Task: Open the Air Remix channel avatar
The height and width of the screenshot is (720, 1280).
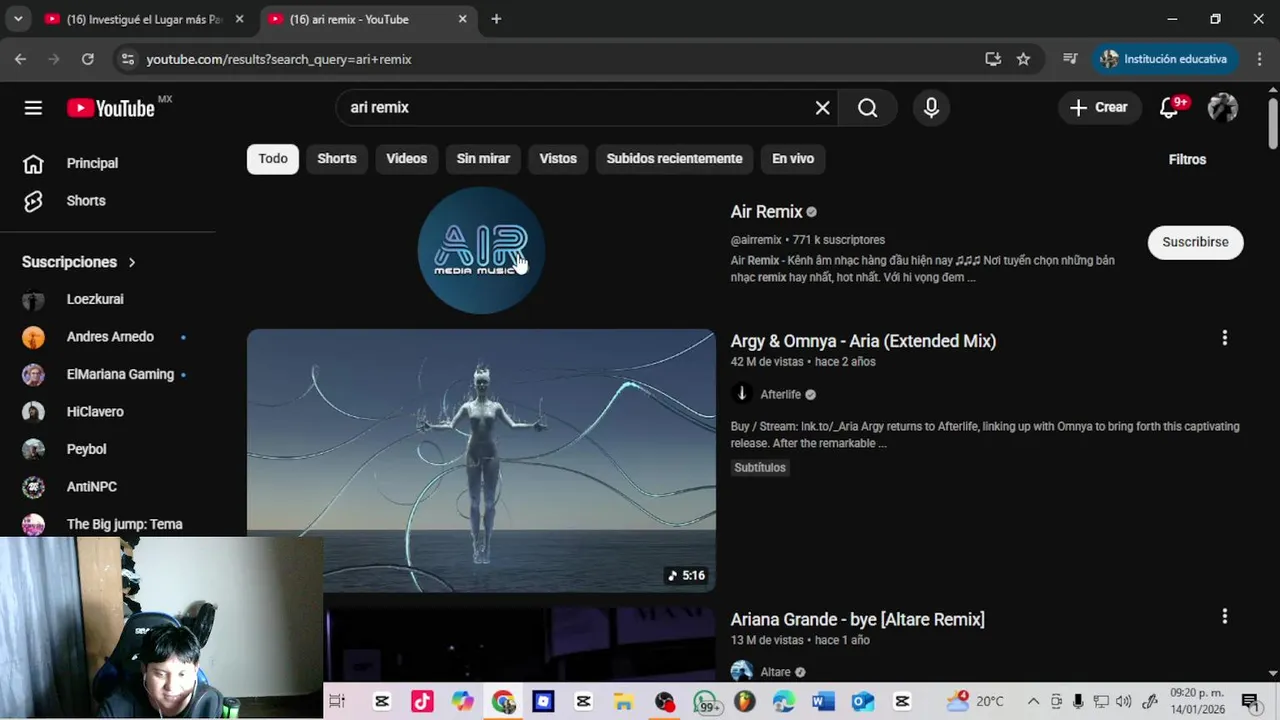Action: pos(481,250)
